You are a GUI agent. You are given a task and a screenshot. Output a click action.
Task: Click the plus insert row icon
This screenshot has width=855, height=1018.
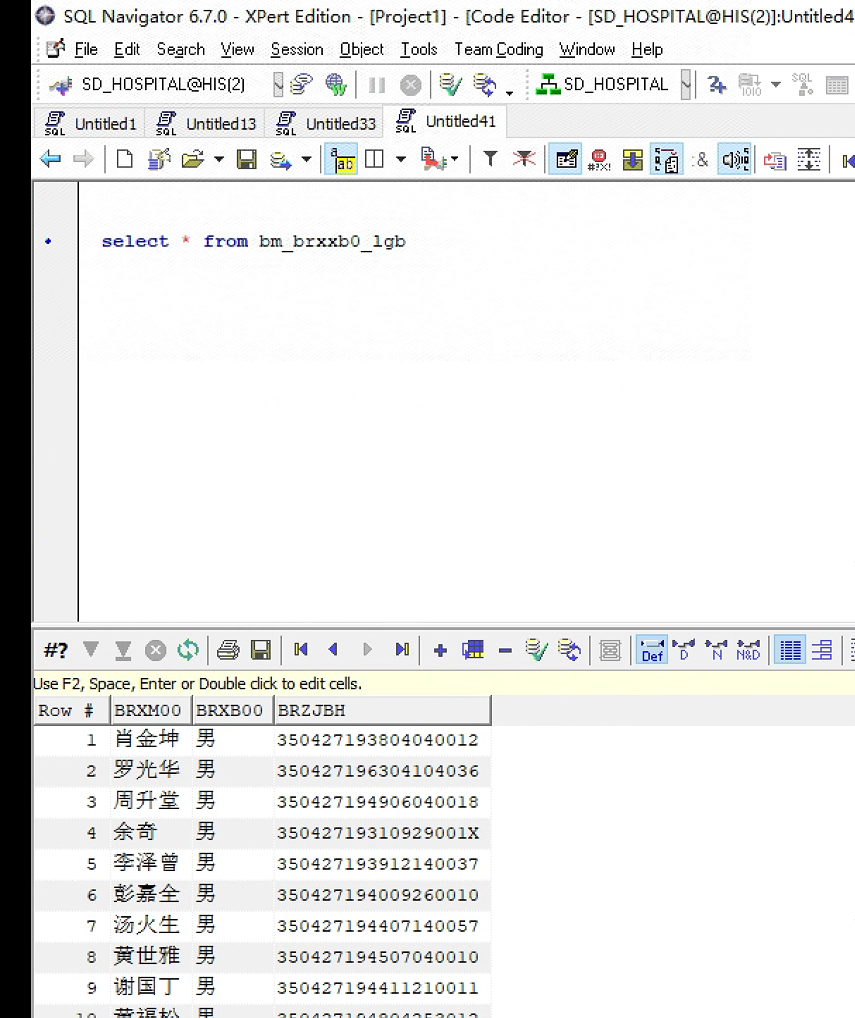tap(440, 650)
